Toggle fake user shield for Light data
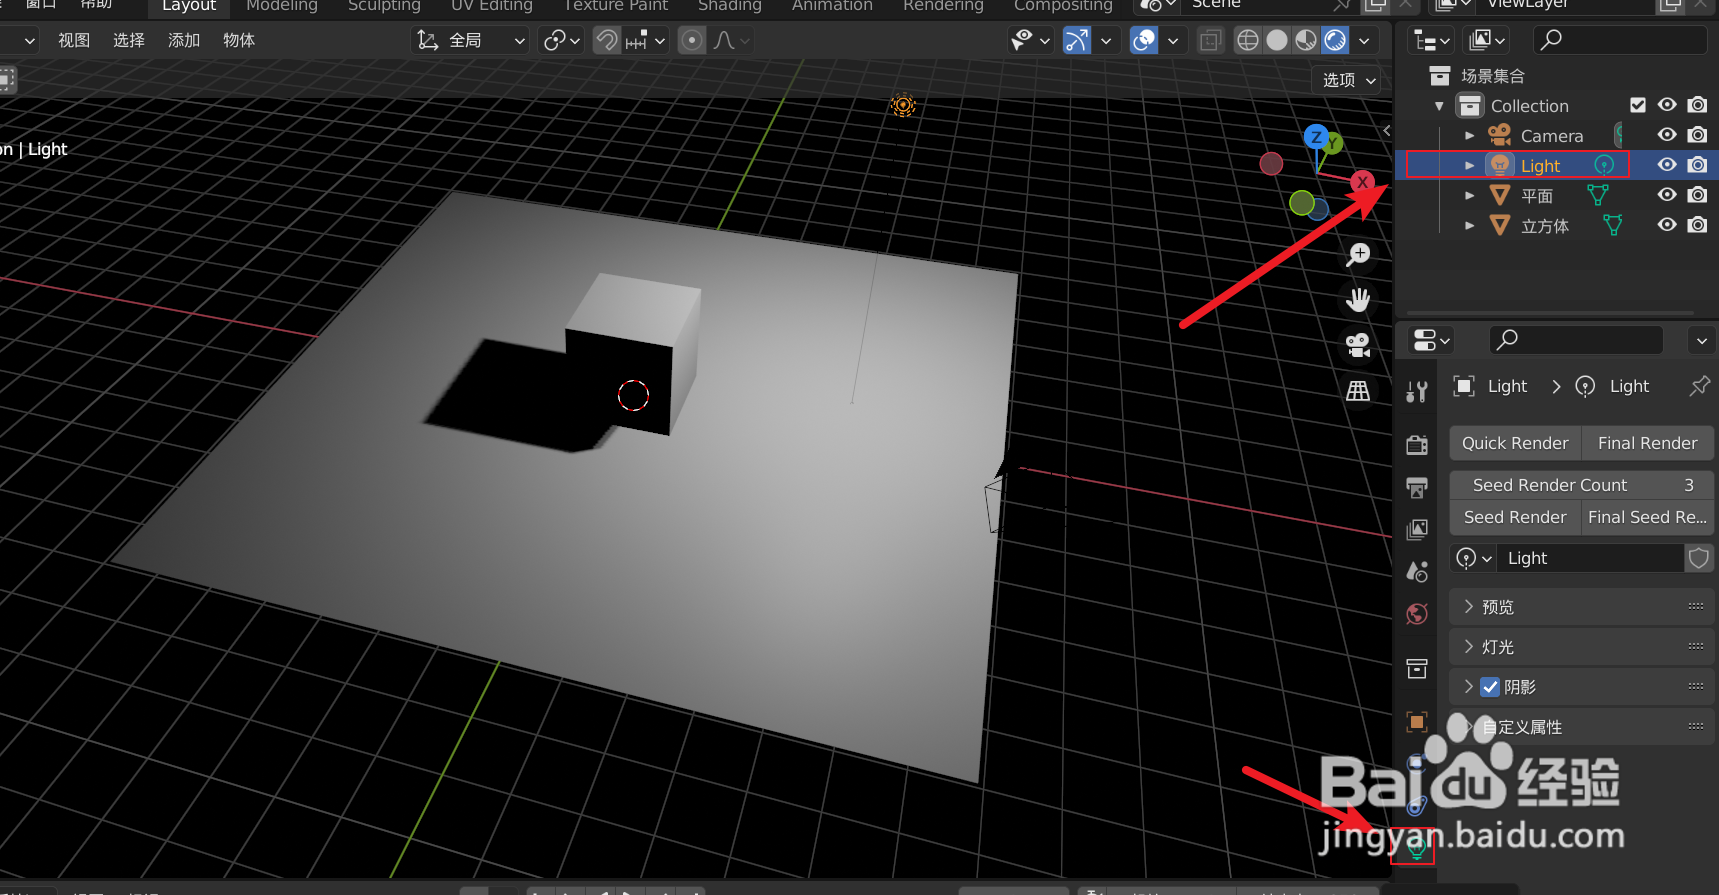Viewport: 1719px width, 895px height. click(x=1699, y=558)
